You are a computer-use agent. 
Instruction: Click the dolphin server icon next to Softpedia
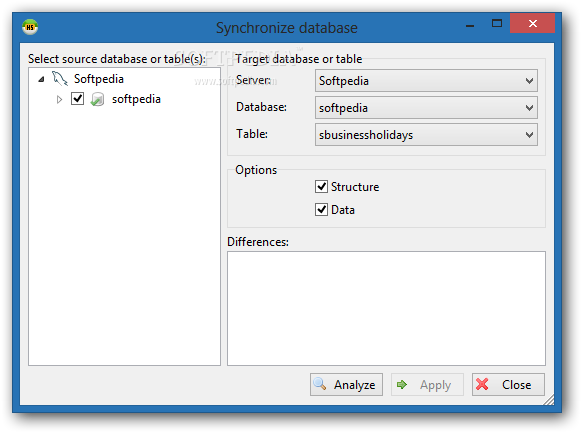point(59,79)
